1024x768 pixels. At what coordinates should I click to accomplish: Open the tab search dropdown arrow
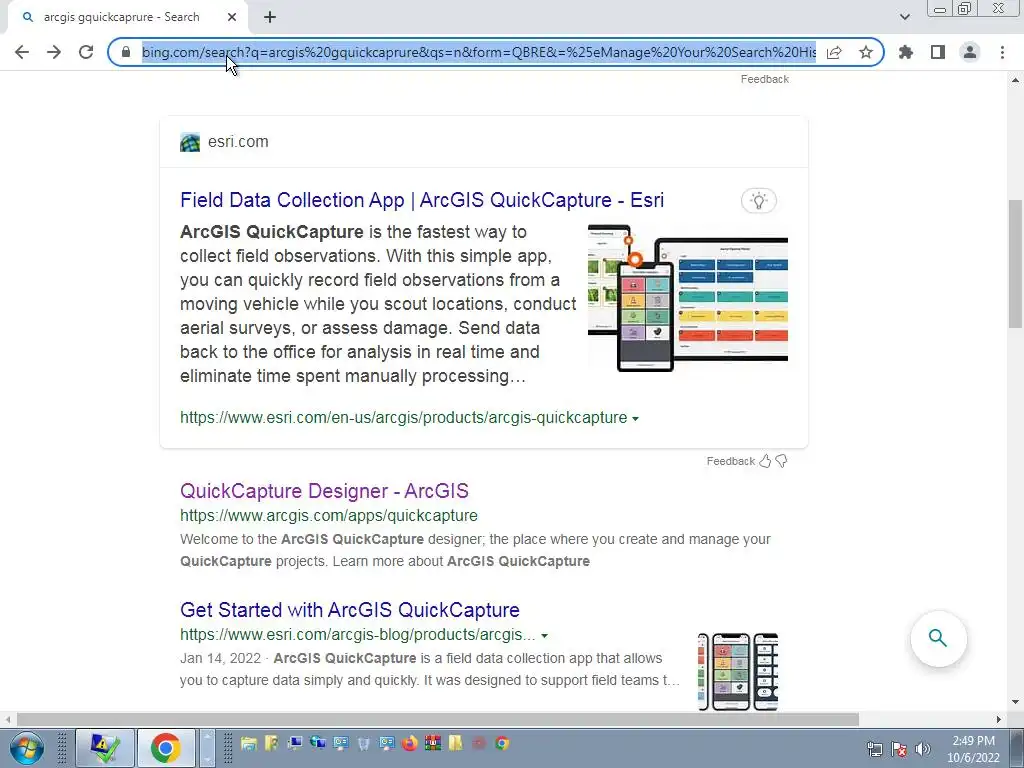click(904, 17)
